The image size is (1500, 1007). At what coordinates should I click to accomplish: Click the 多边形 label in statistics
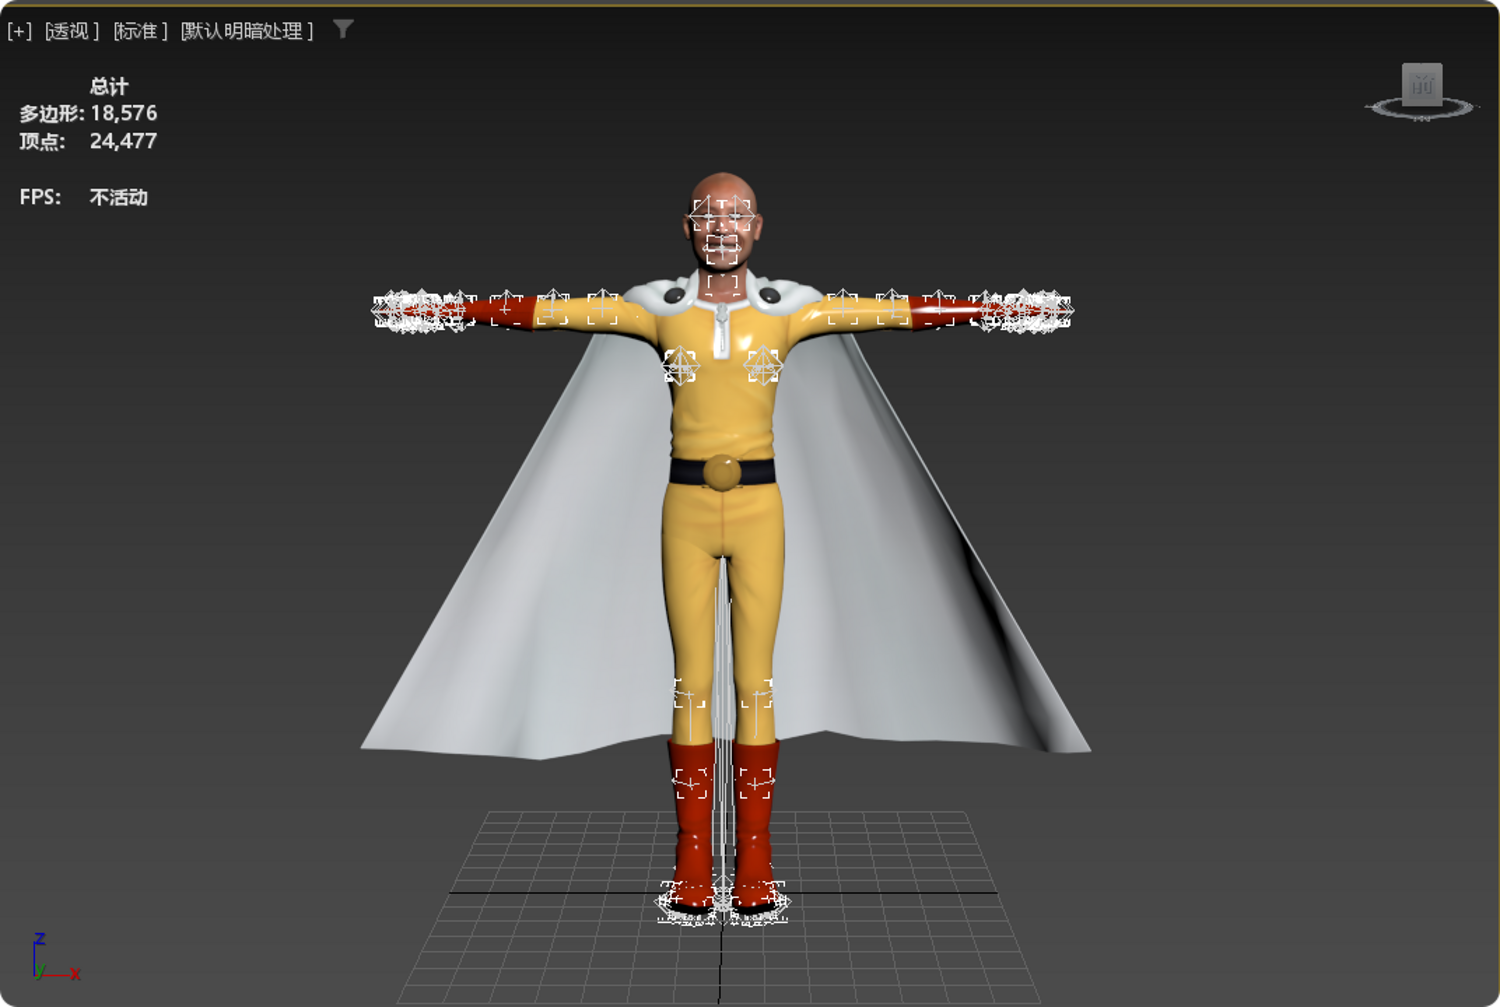pyautogui.click(x=51, y=114)
